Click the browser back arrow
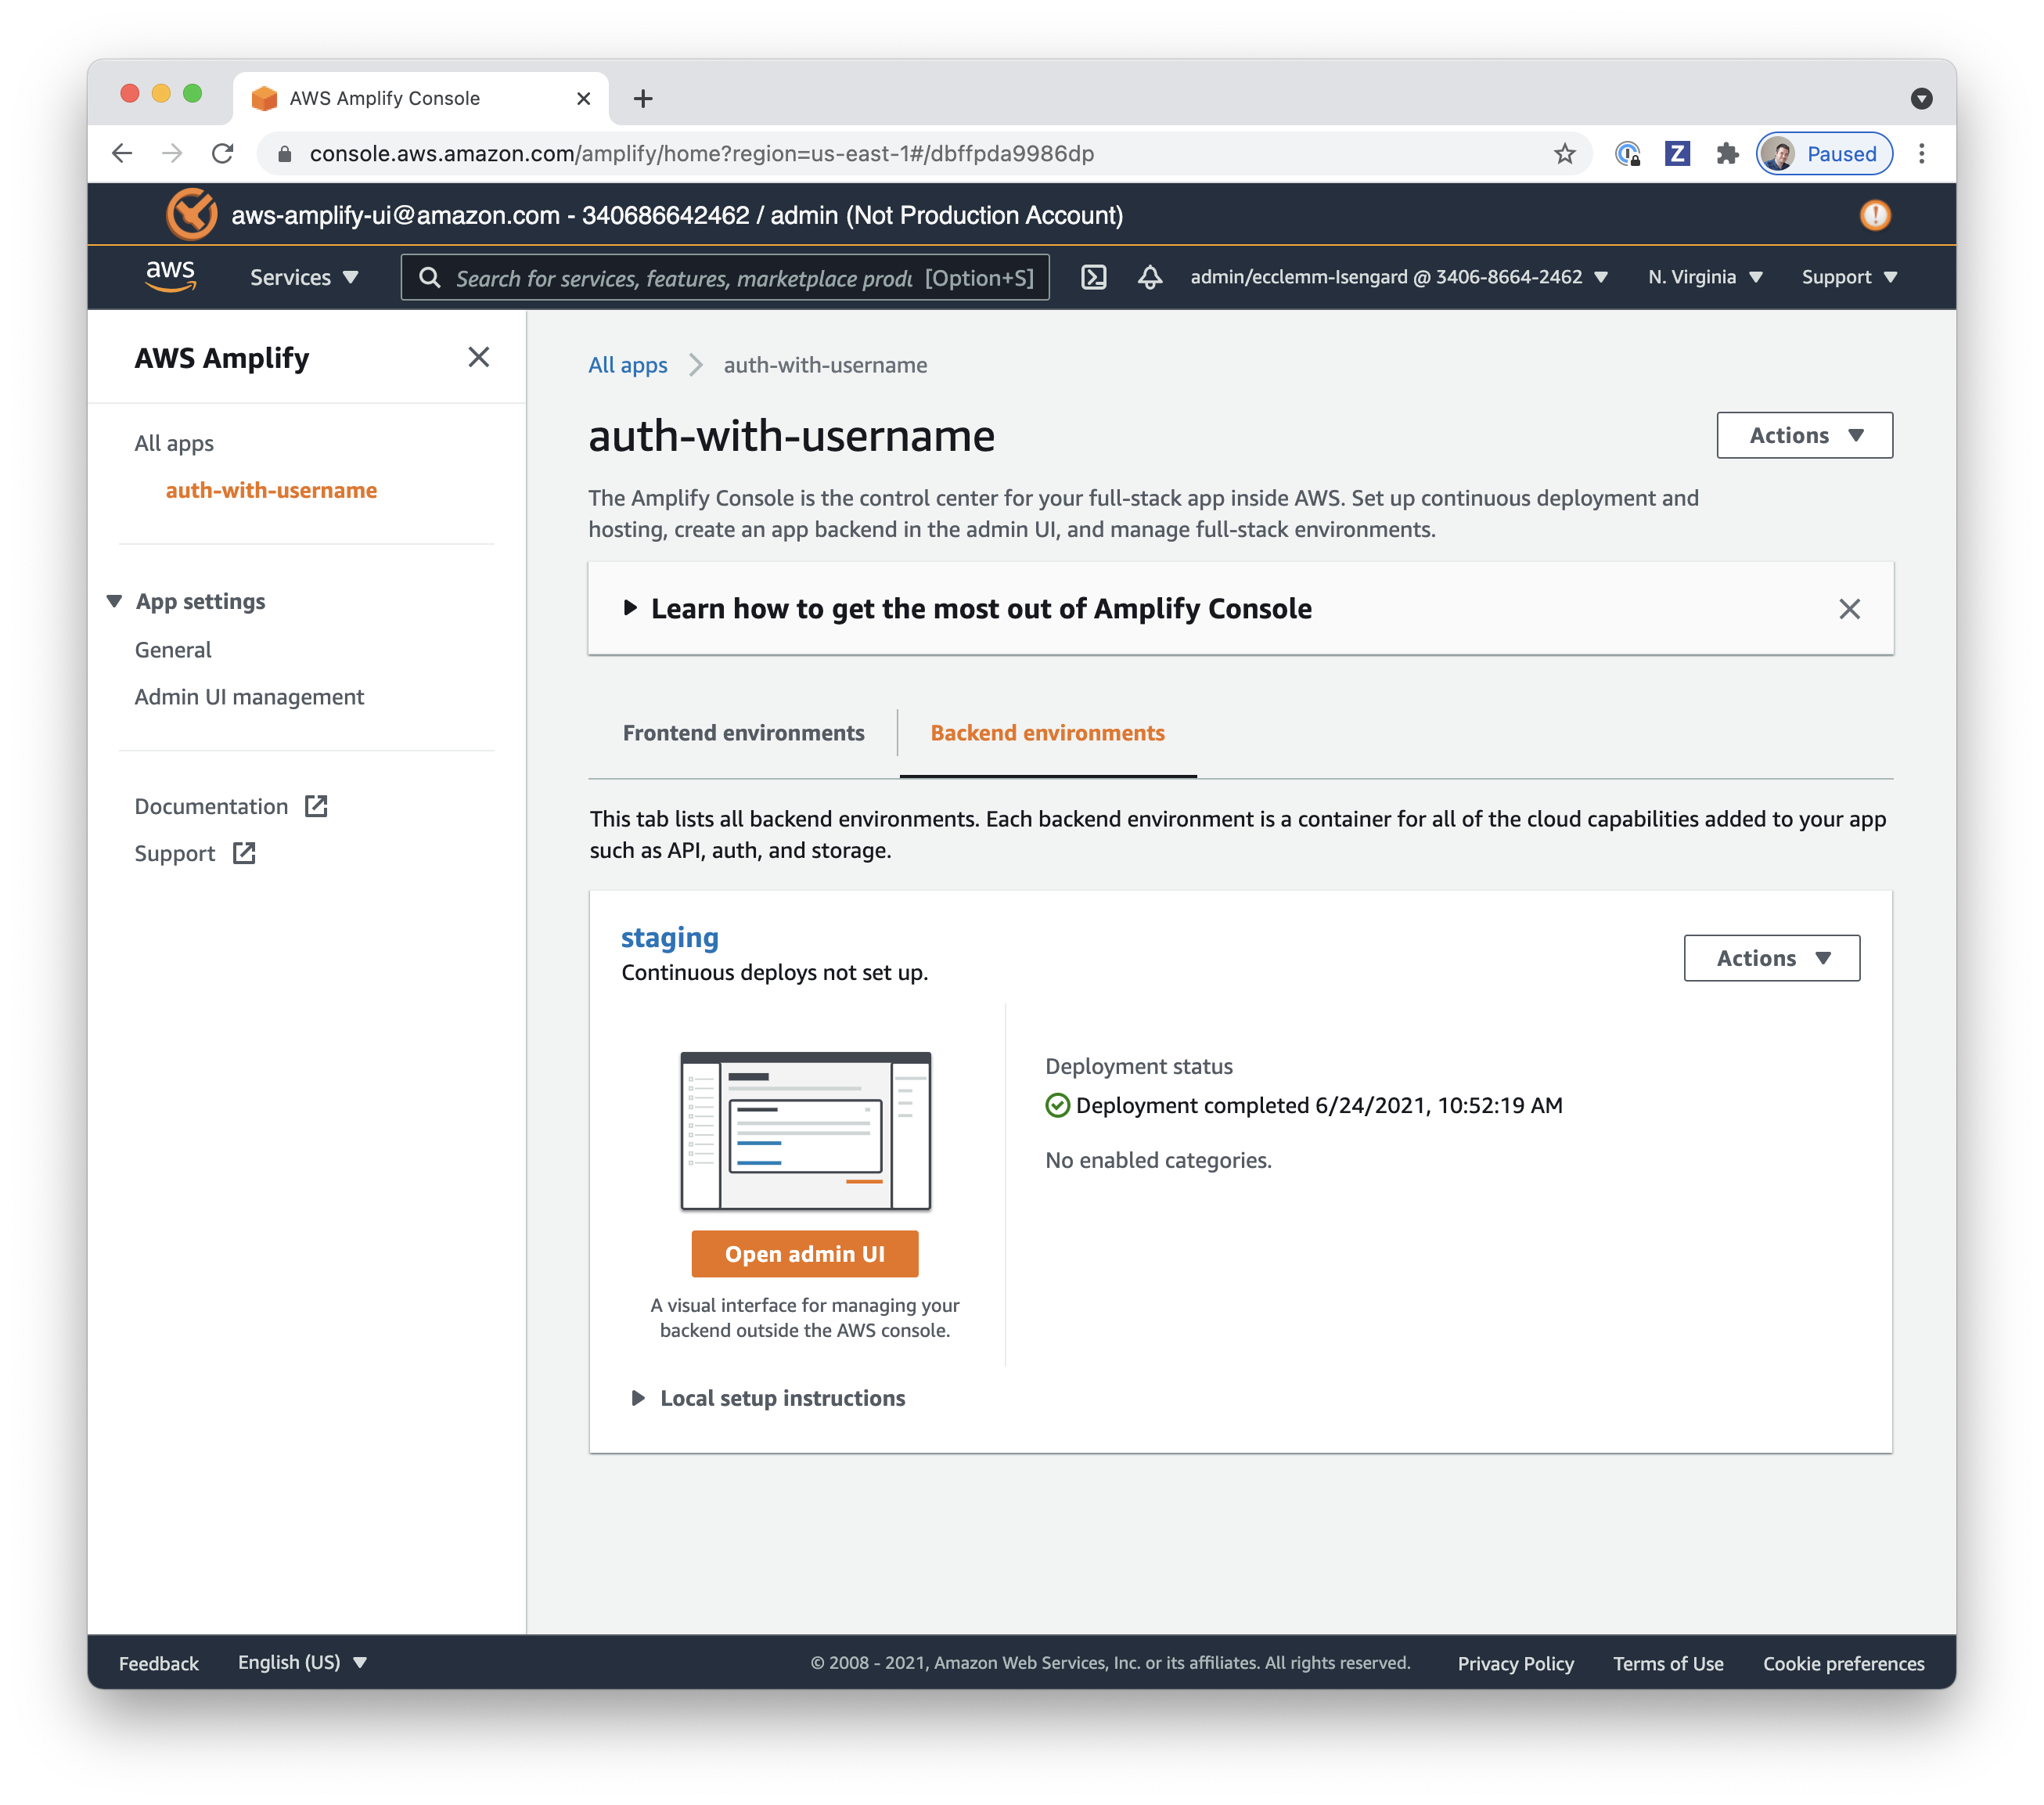The image size is (2044, 1805). pos(122,153)
